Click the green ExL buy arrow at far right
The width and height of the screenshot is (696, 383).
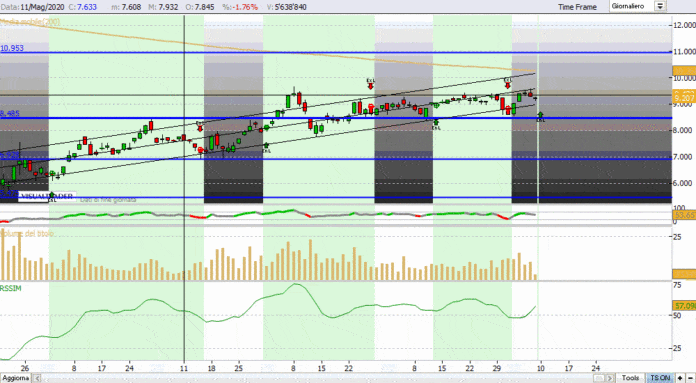540,117
